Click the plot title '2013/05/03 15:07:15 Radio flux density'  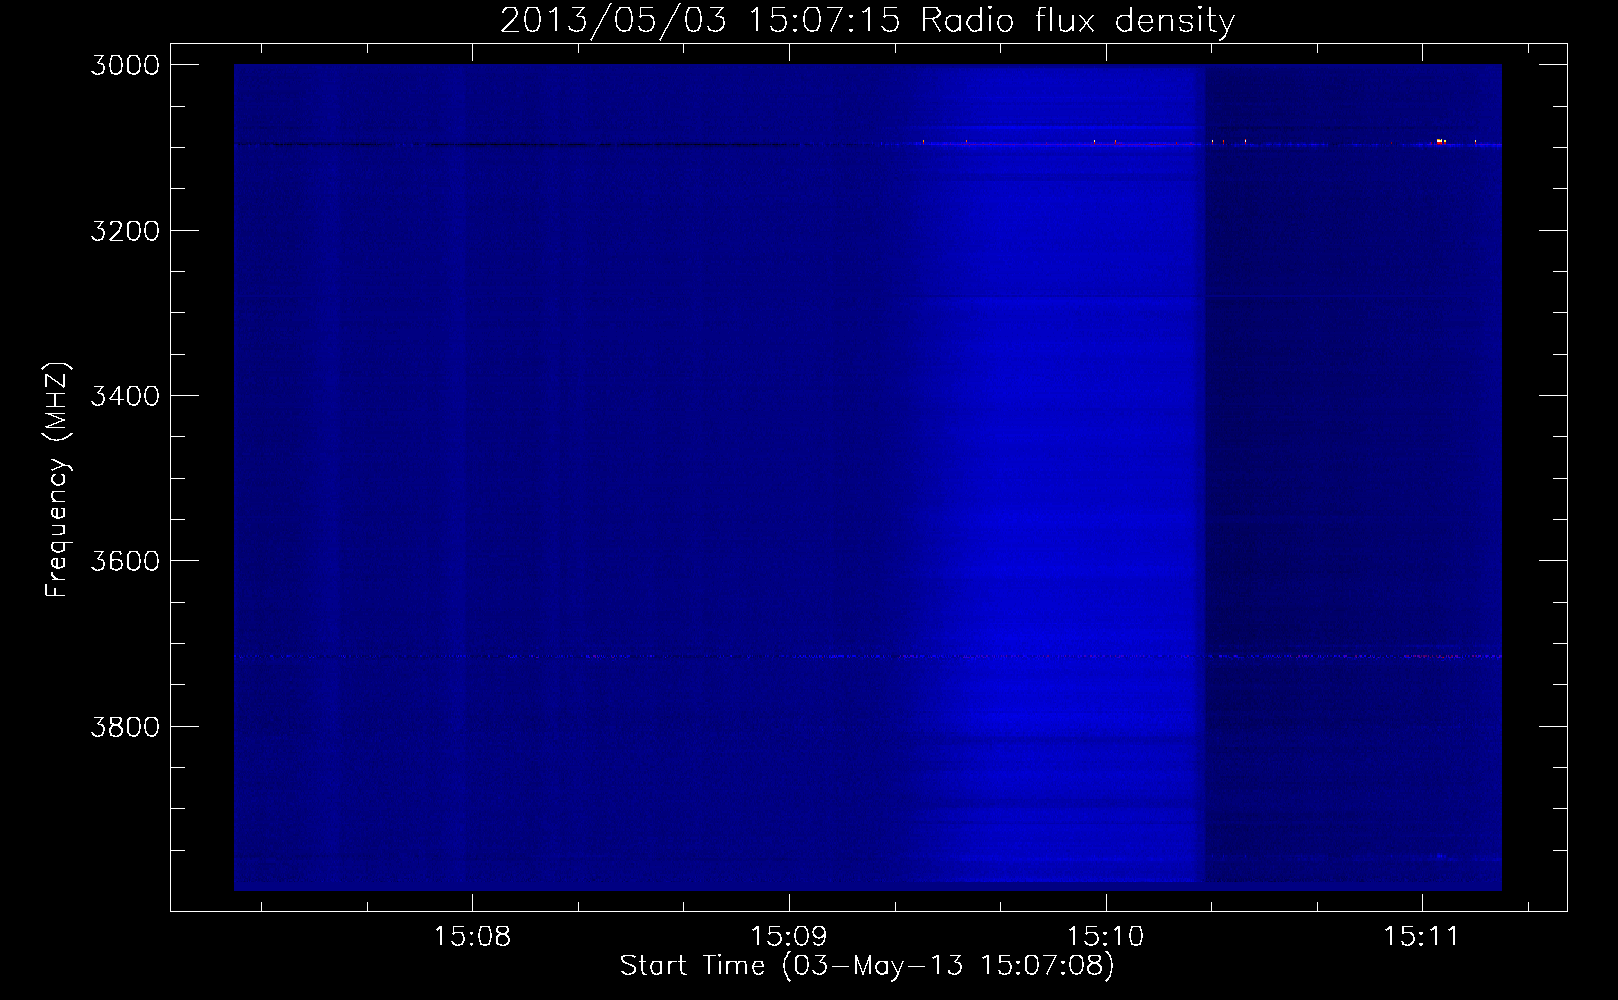pyautogui.click(x=867, y=21)
